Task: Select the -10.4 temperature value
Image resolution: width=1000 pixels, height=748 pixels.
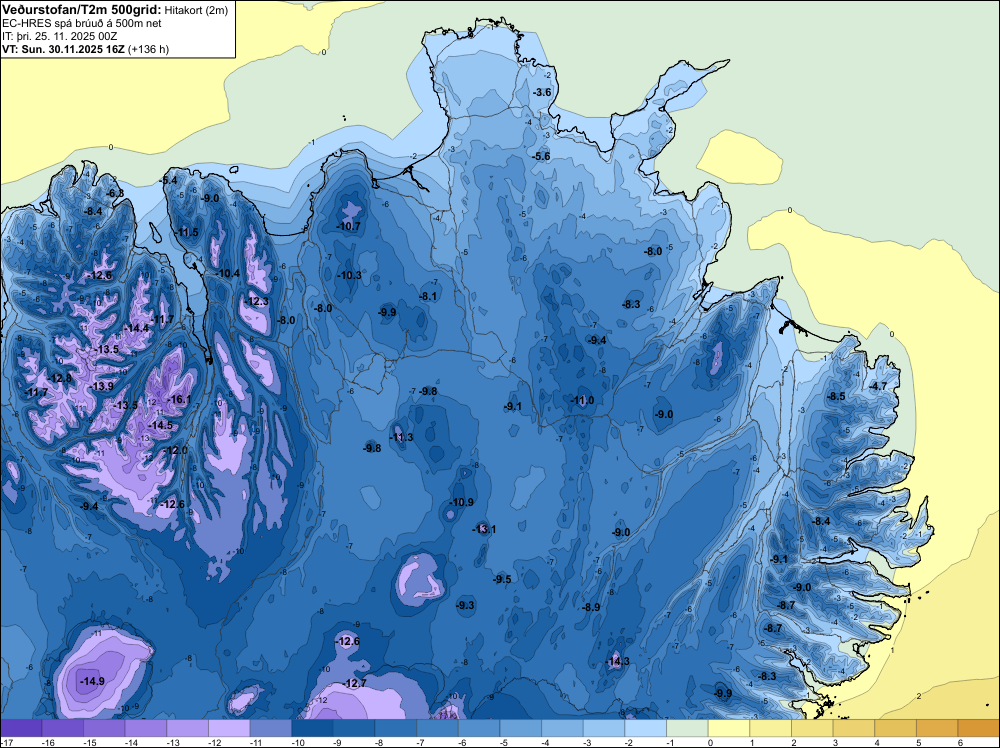Action: (x=228, y=273)
